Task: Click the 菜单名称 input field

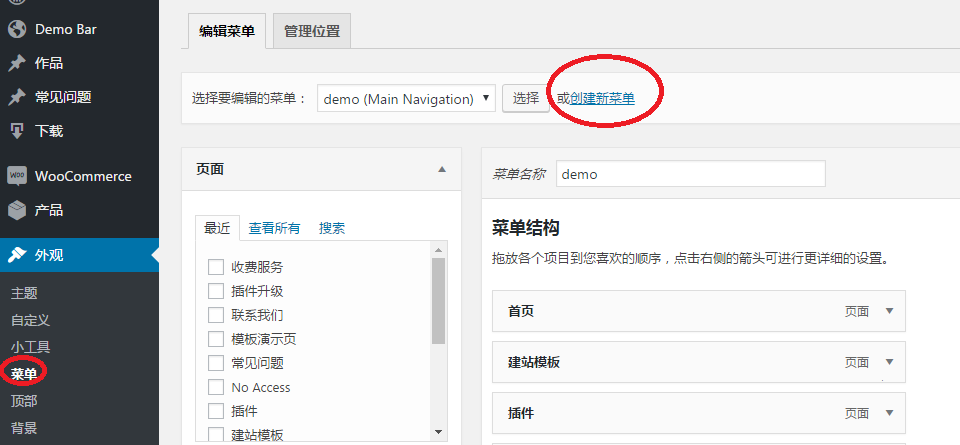Action: [x=690, y=174]
